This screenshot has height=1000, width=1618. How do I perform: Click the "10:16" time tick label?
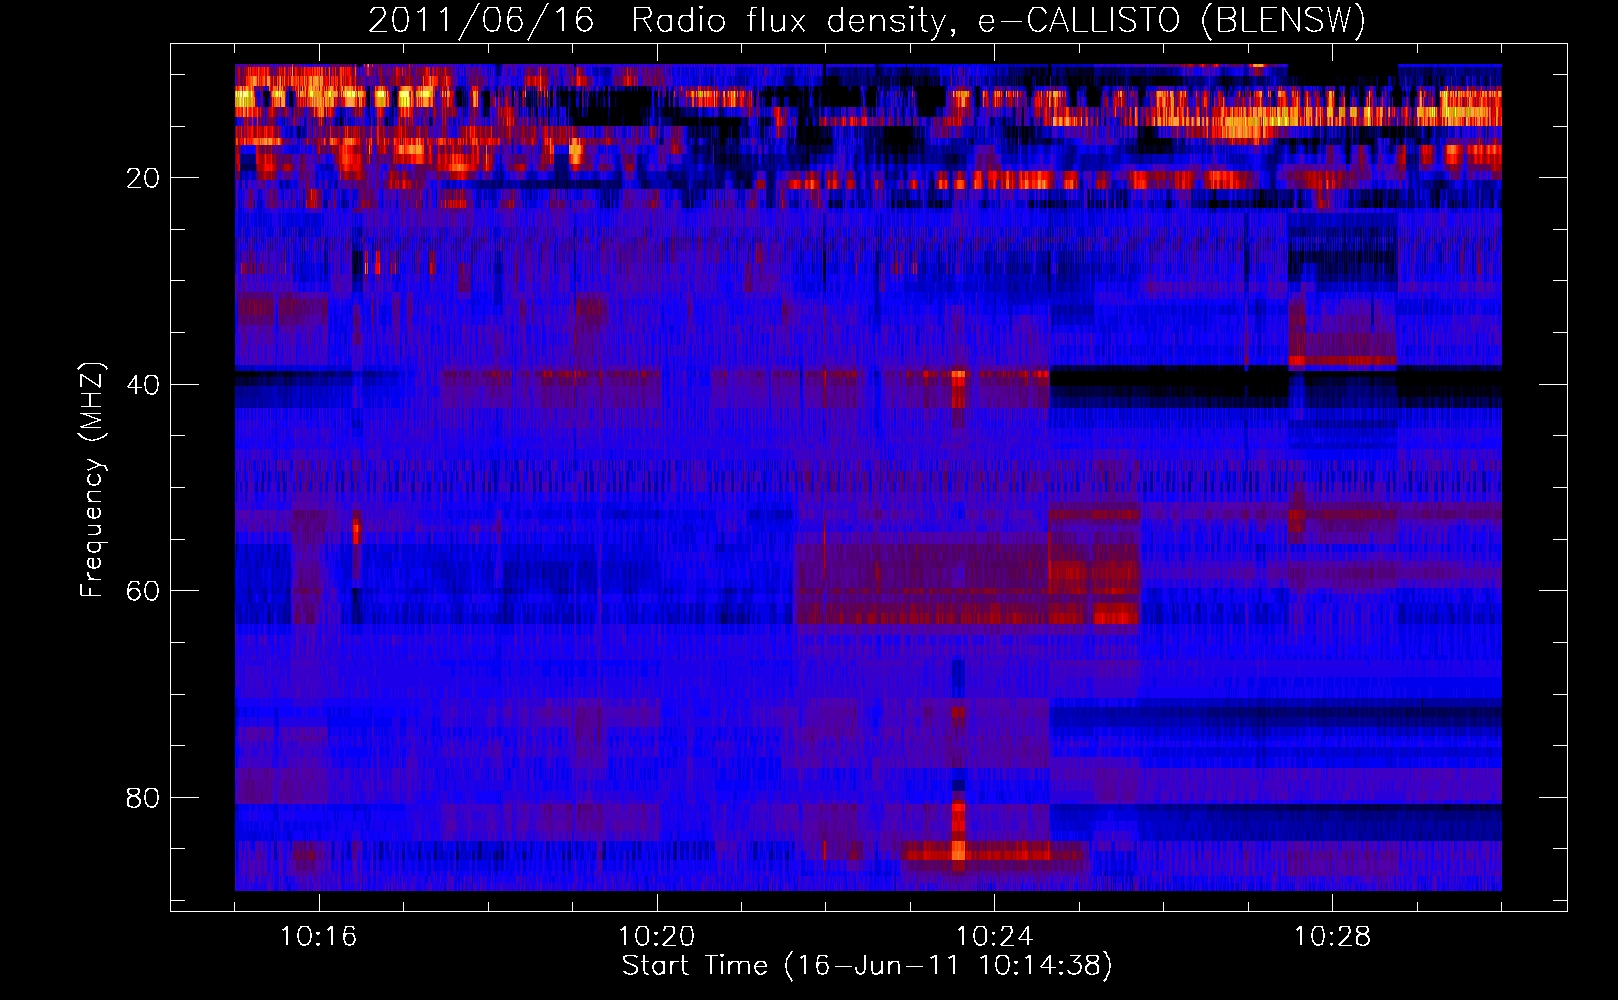(x=319, y=937)
